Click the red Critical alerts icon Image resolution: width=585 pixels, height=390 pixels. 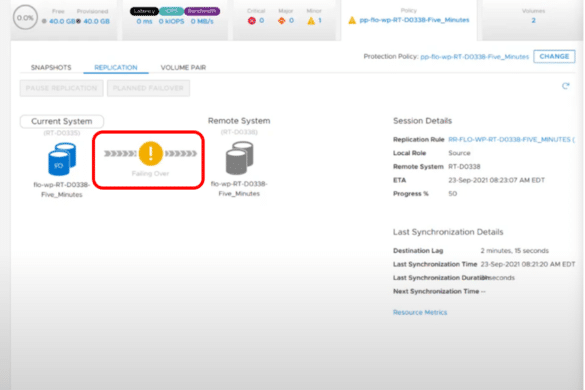pyautogui.click(x=252, y=21)
